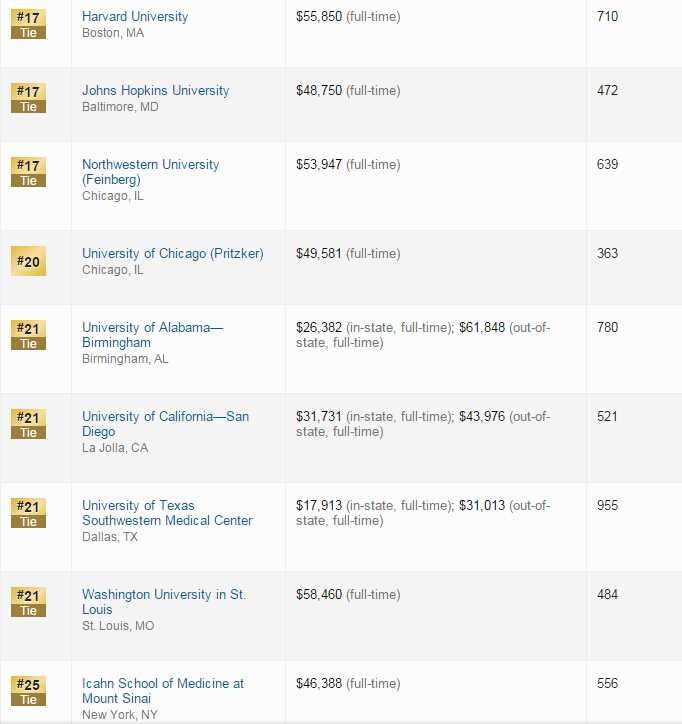Open University of Texas Southwestern Medical Center
The height and width of the screenshot is (724, 682).
166,513
